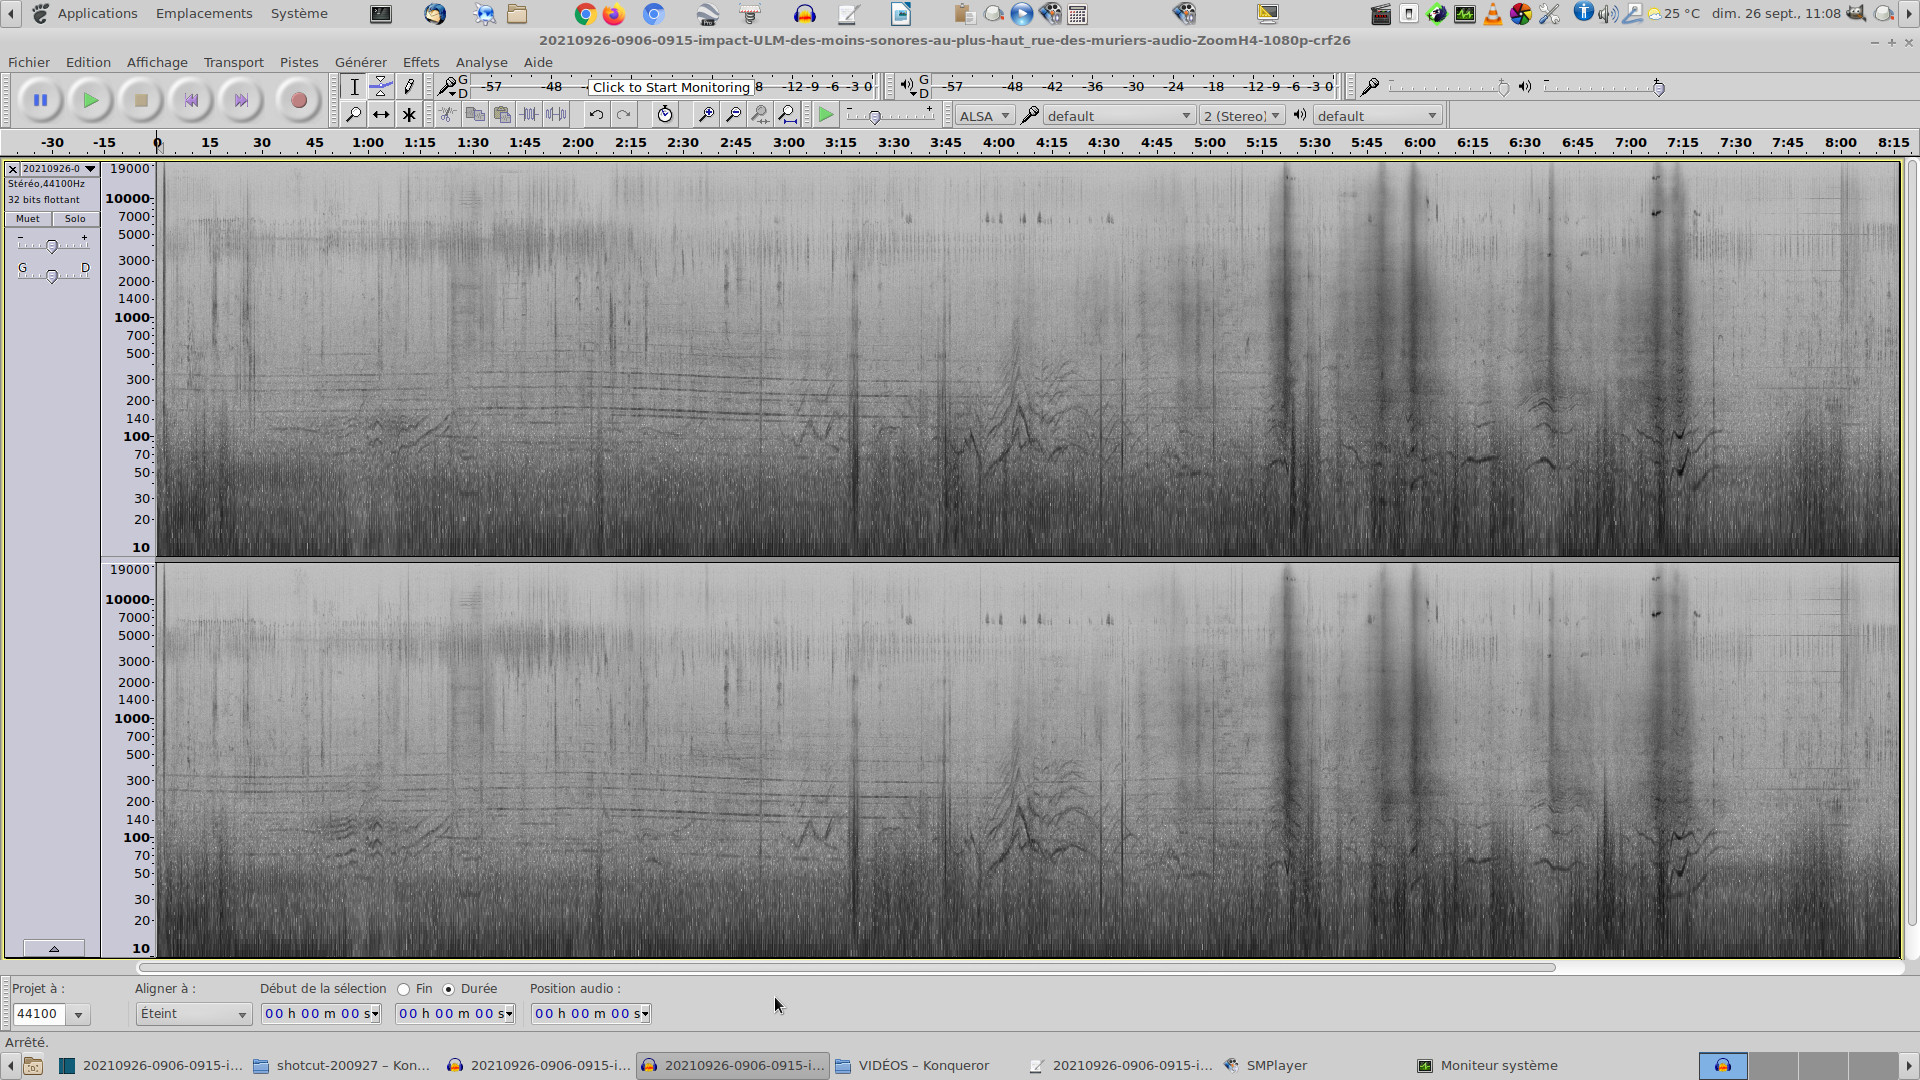Select the Draw pencil tool
The width and height of the screenshot is (1920, 1080).
coord(409,87)
